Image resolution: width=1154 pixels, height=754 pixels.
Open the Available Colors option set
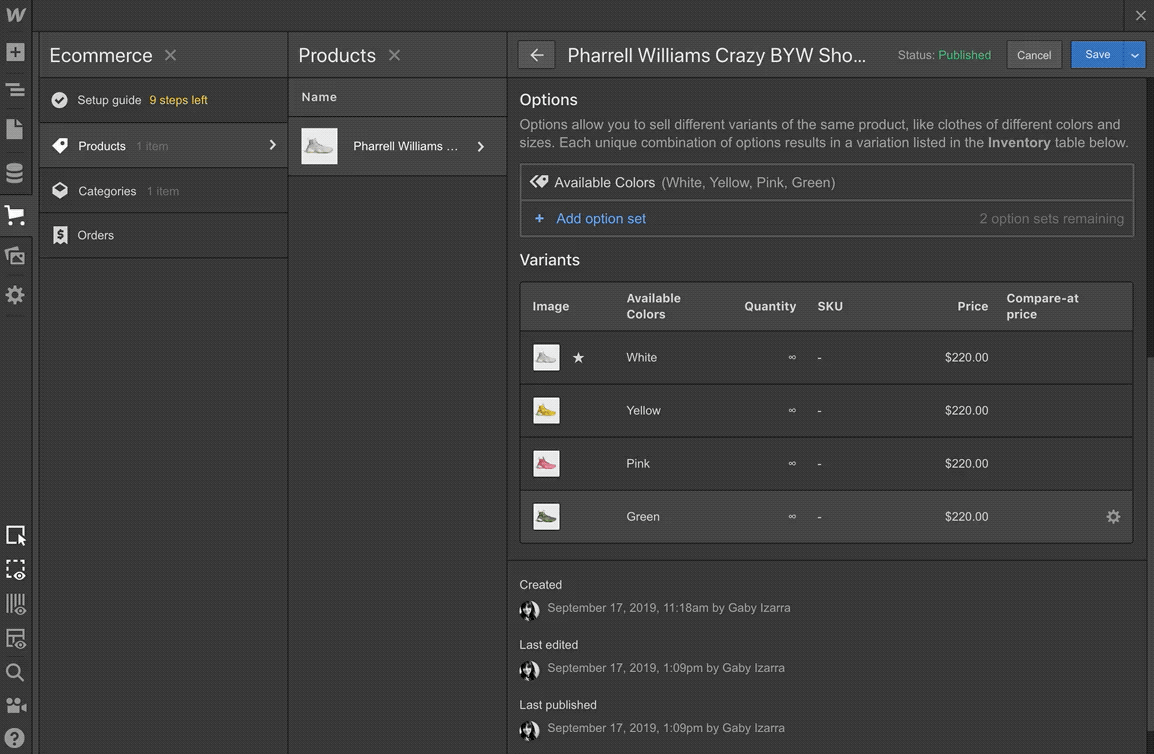click(826, 183)
